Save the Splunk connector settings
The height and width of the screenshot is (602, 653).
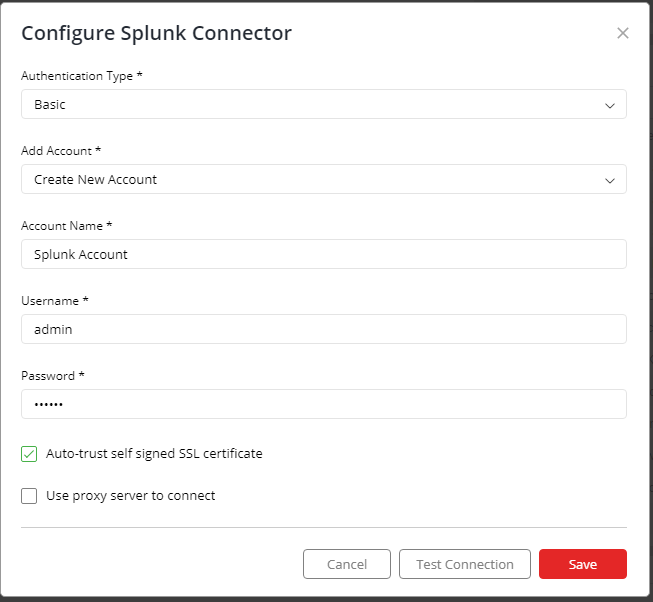tap(583, 564)
